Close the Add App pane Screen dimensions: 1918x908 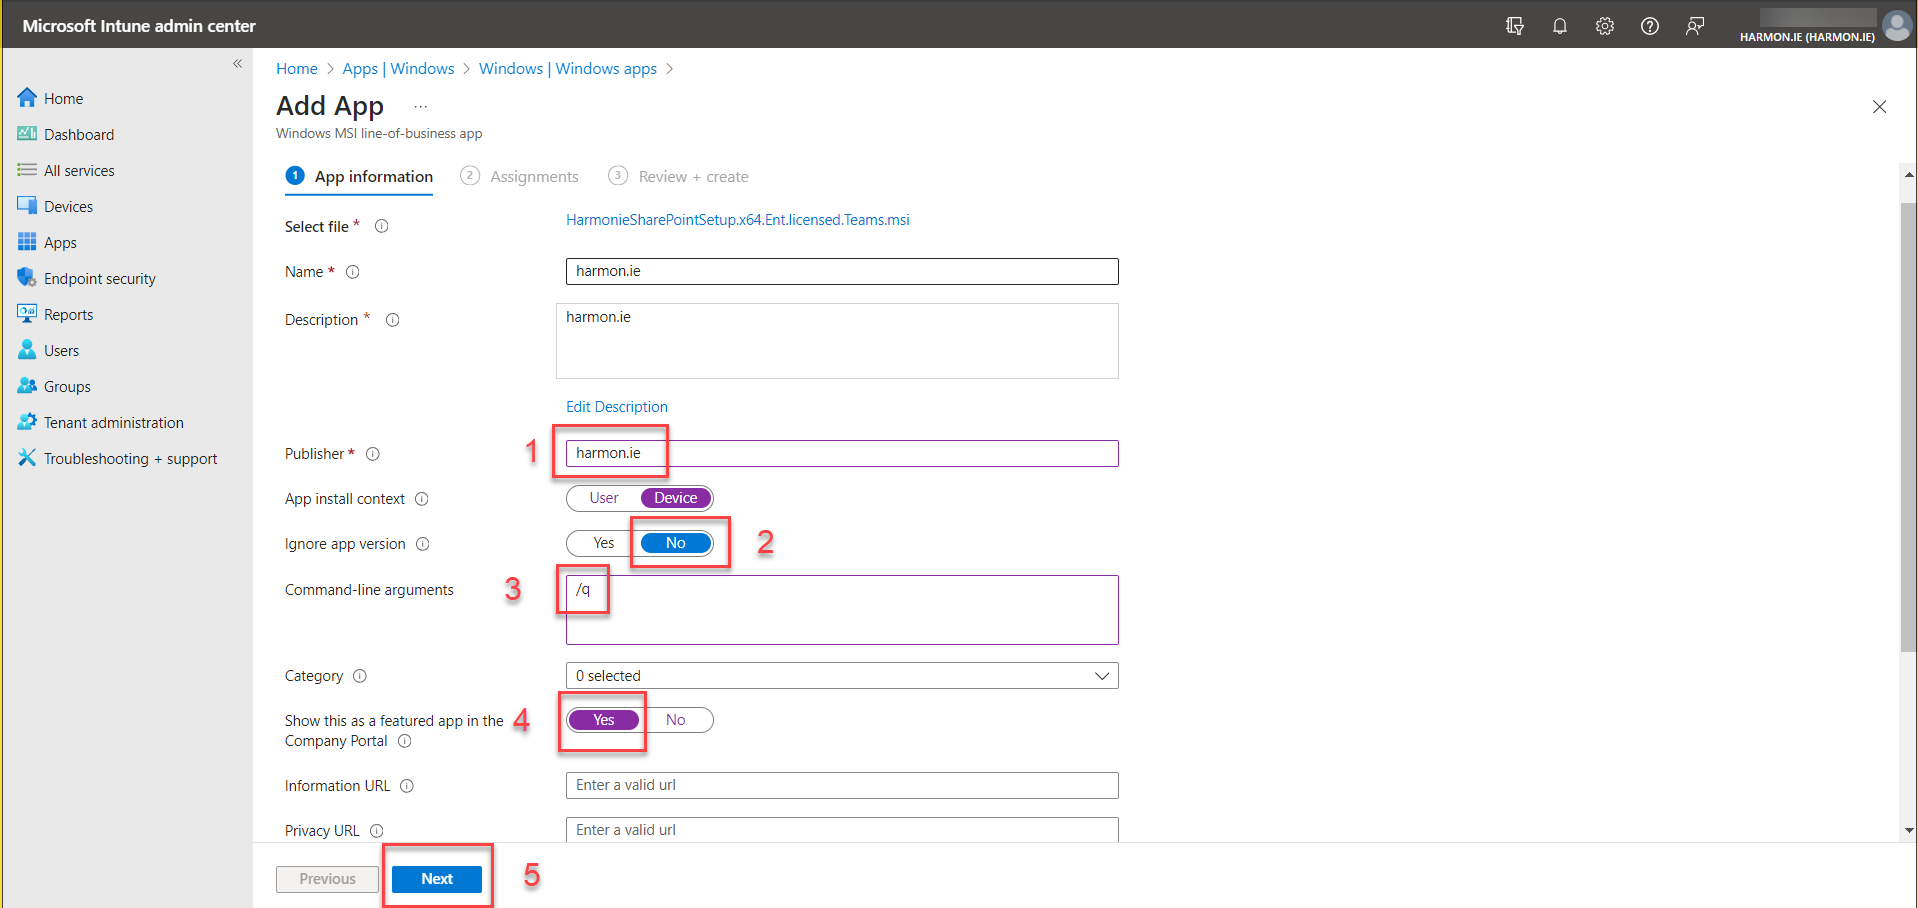1879,107
